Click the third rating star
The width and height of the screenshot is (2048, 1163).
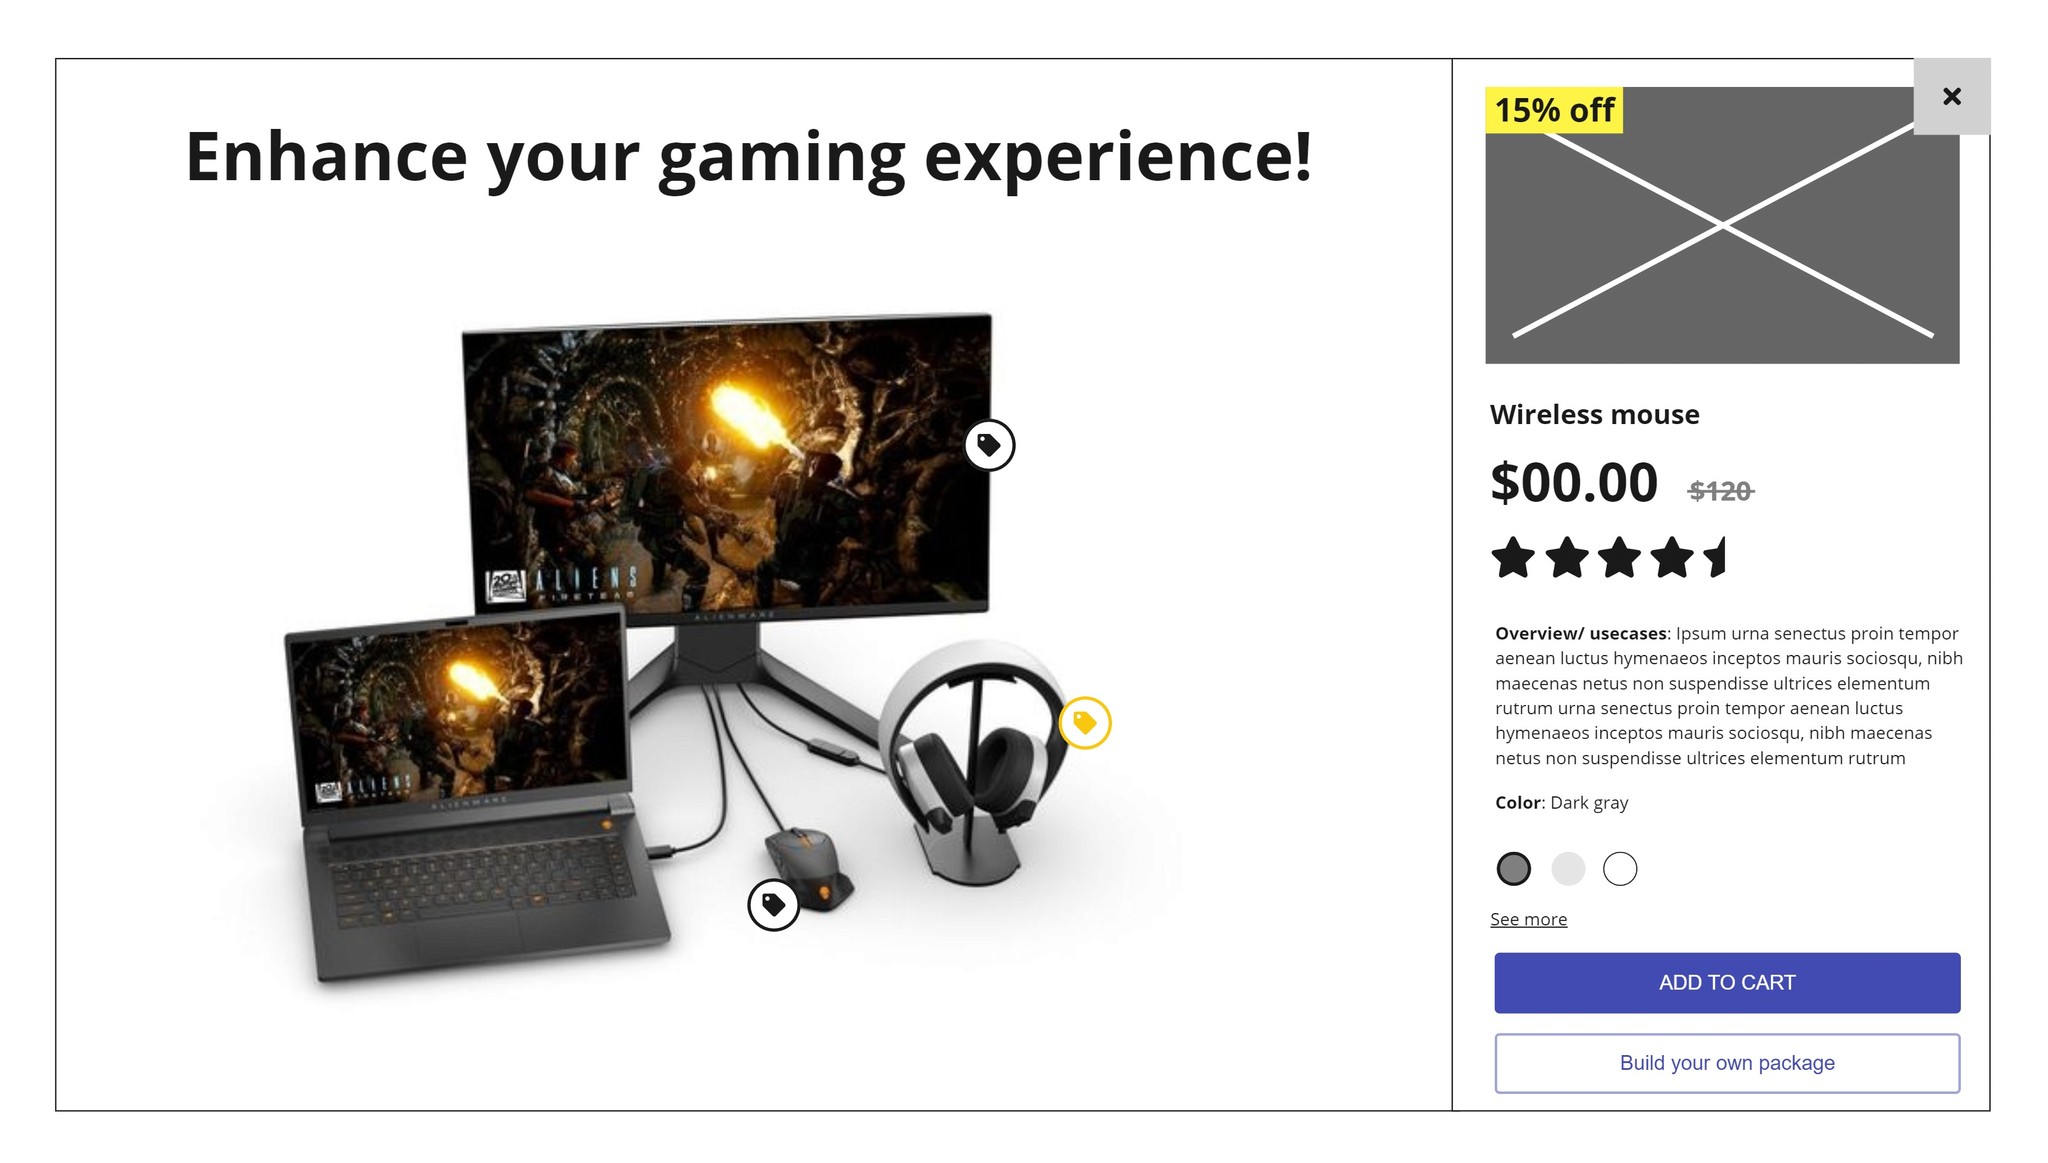click(1619, 558)
